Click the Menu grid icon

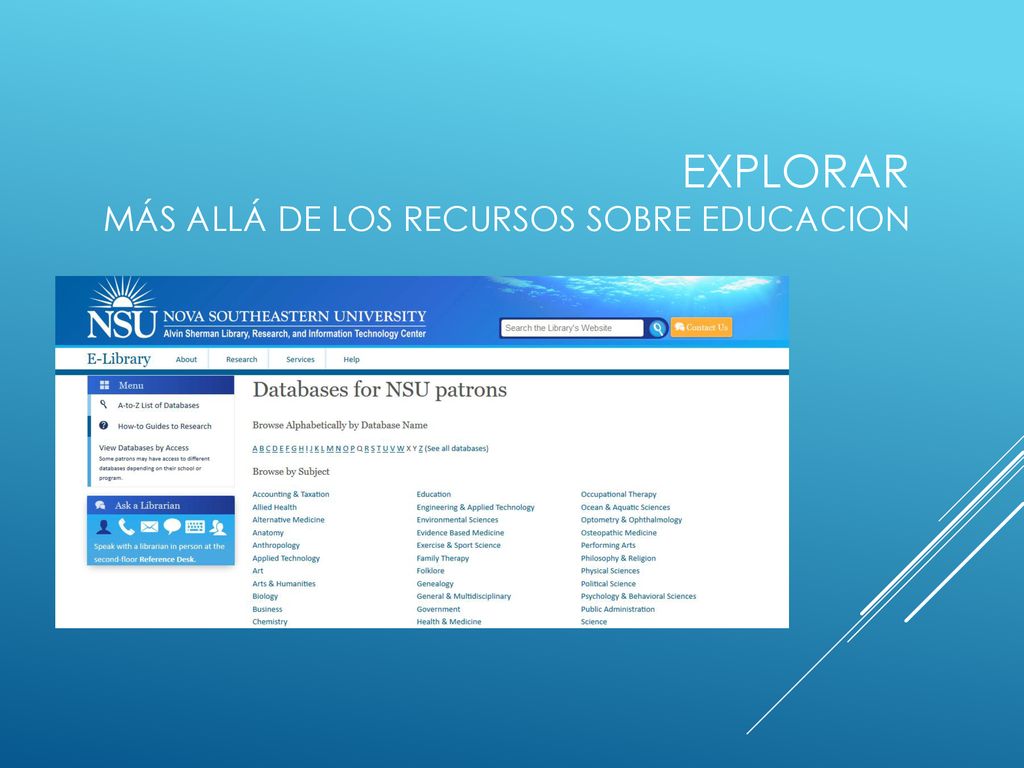104,385
